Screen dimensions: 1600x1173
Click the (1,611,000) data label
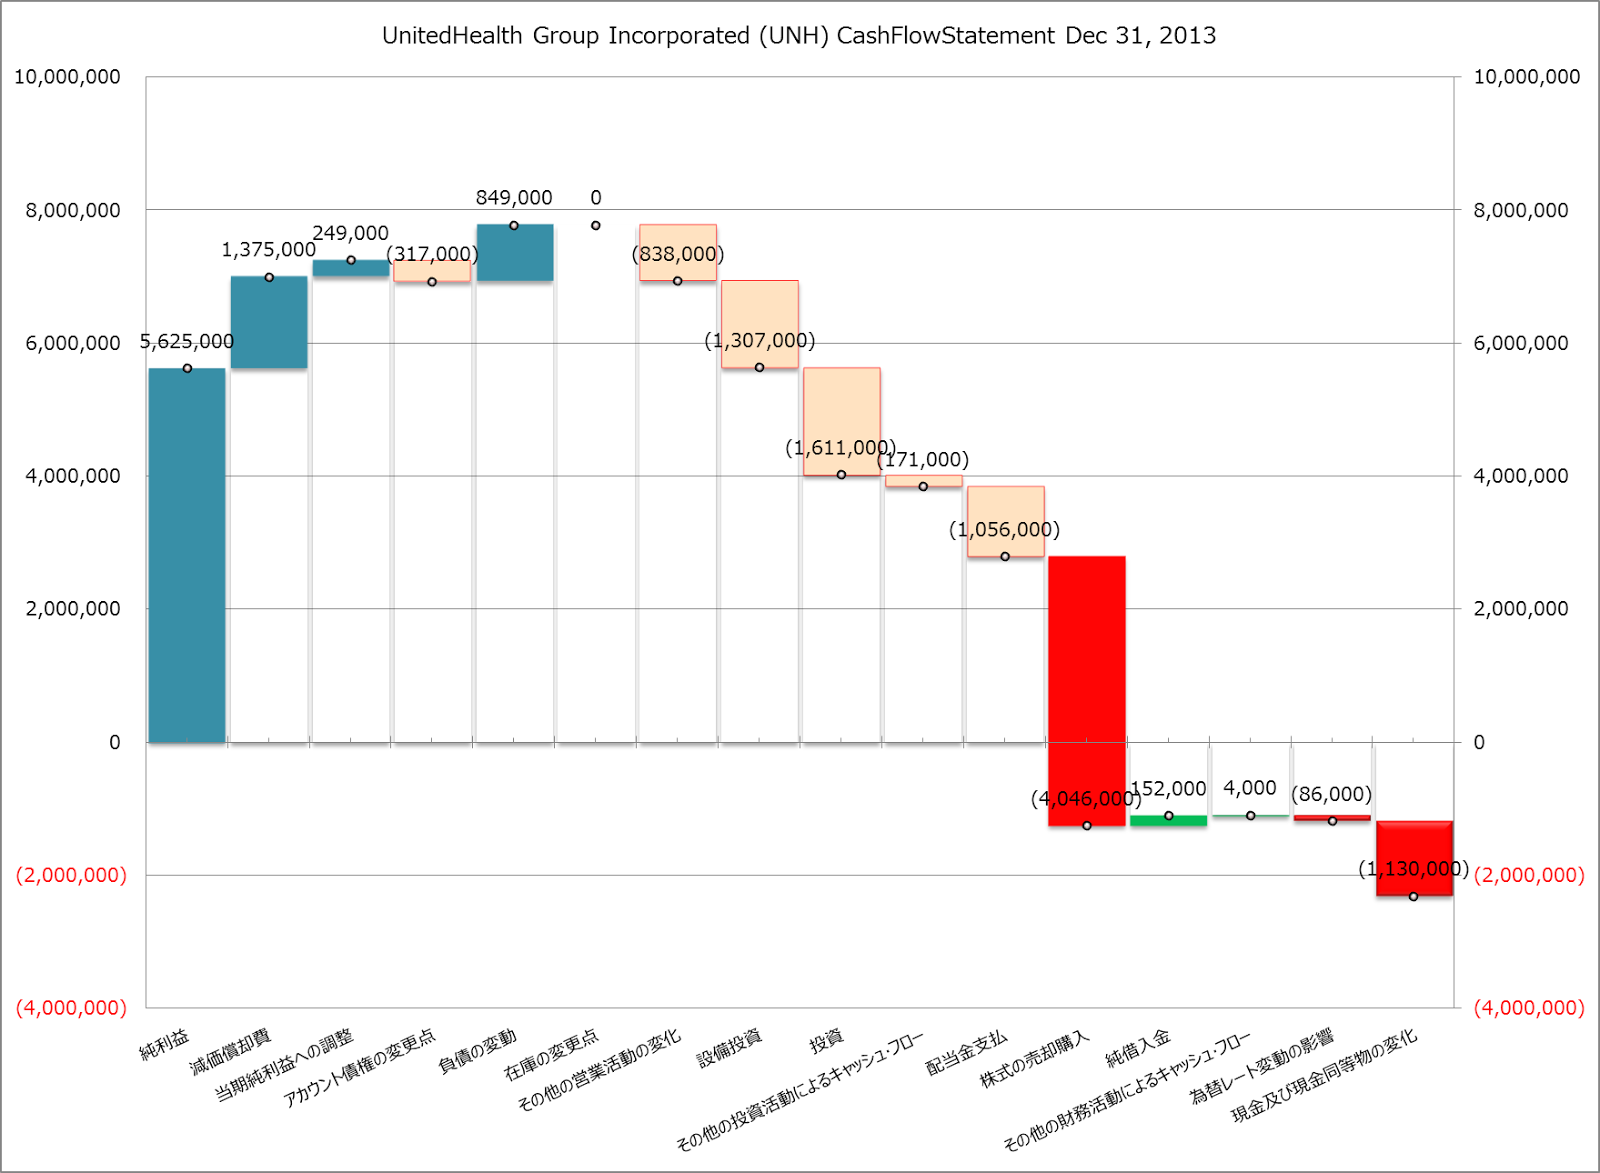pyautogui.click(x=841, y=448)
